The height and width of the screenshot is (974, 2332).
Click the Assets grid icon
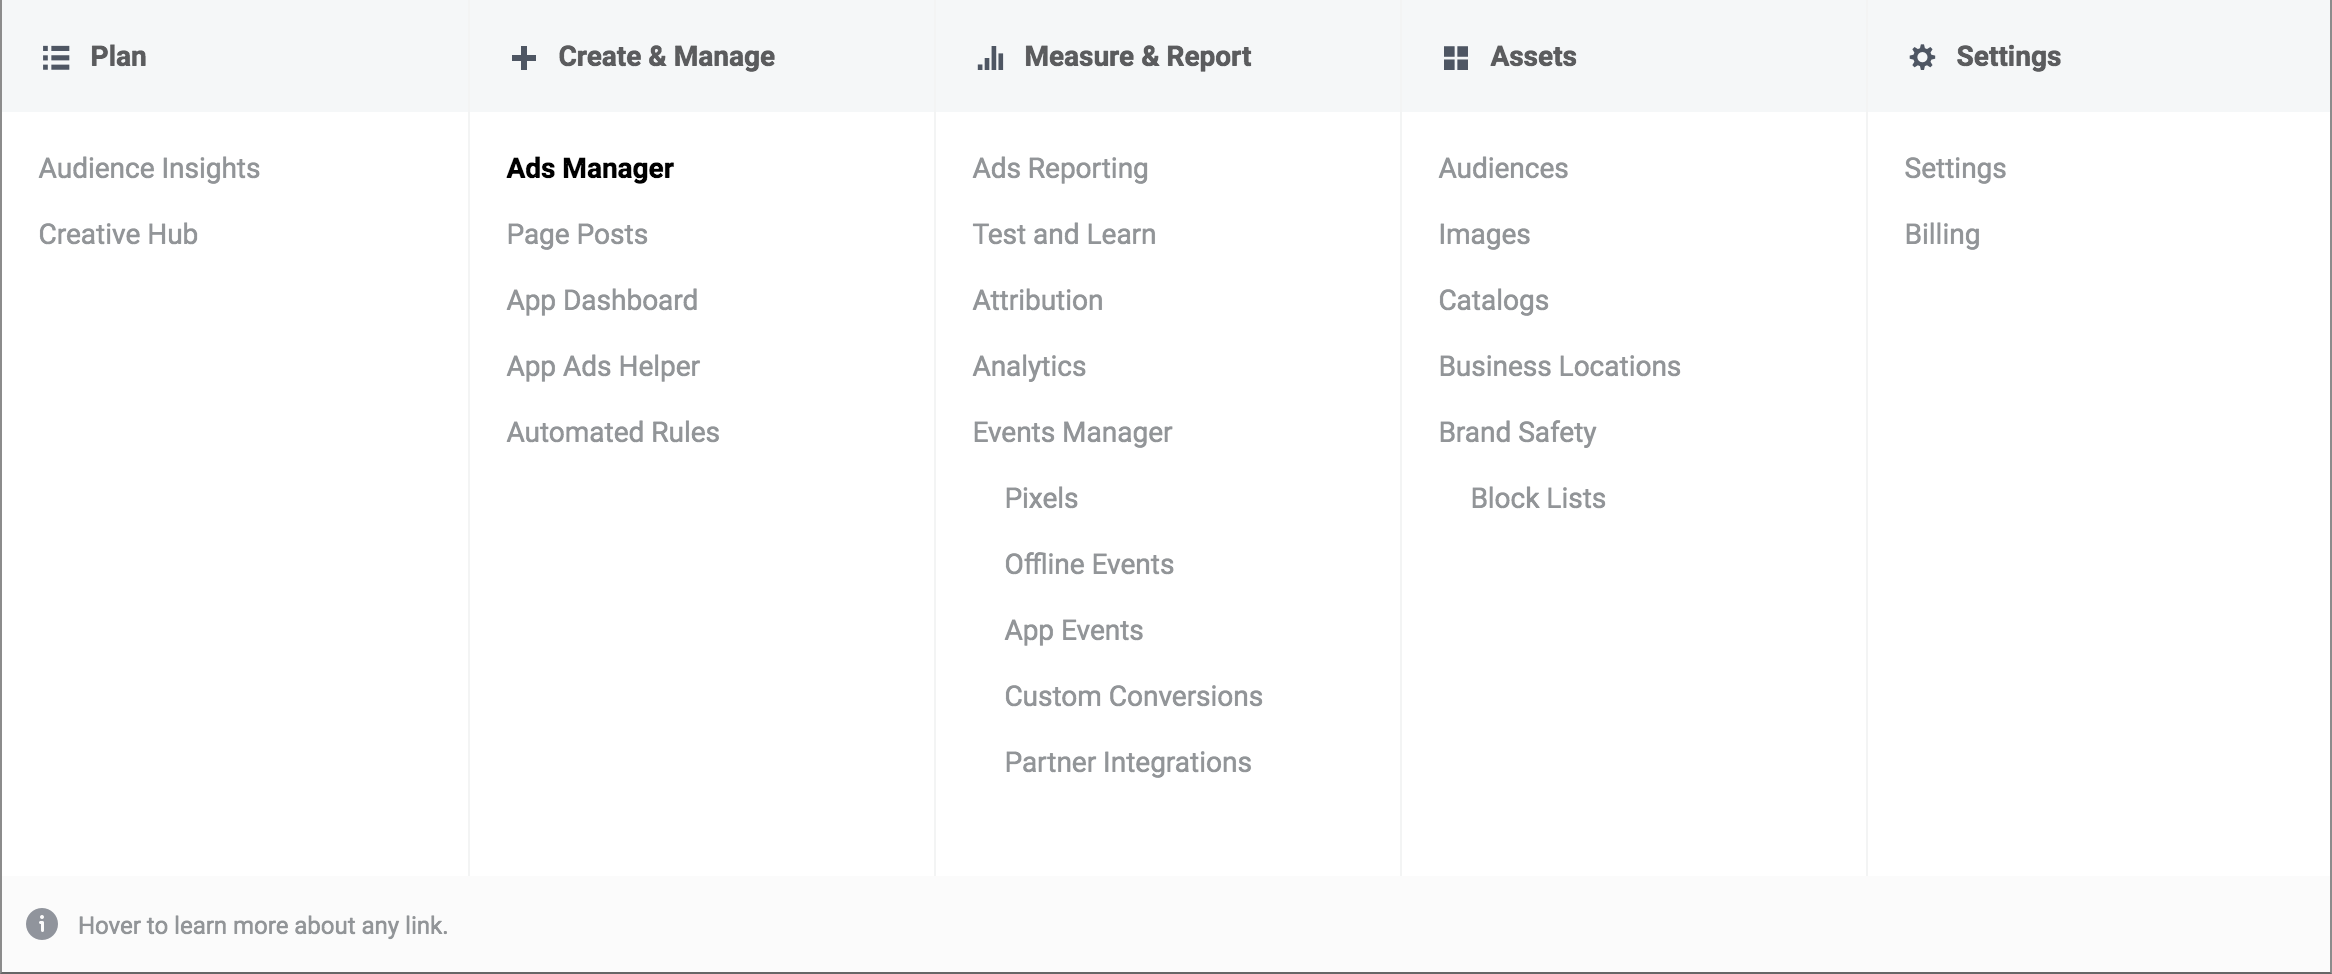(1456, 58)
